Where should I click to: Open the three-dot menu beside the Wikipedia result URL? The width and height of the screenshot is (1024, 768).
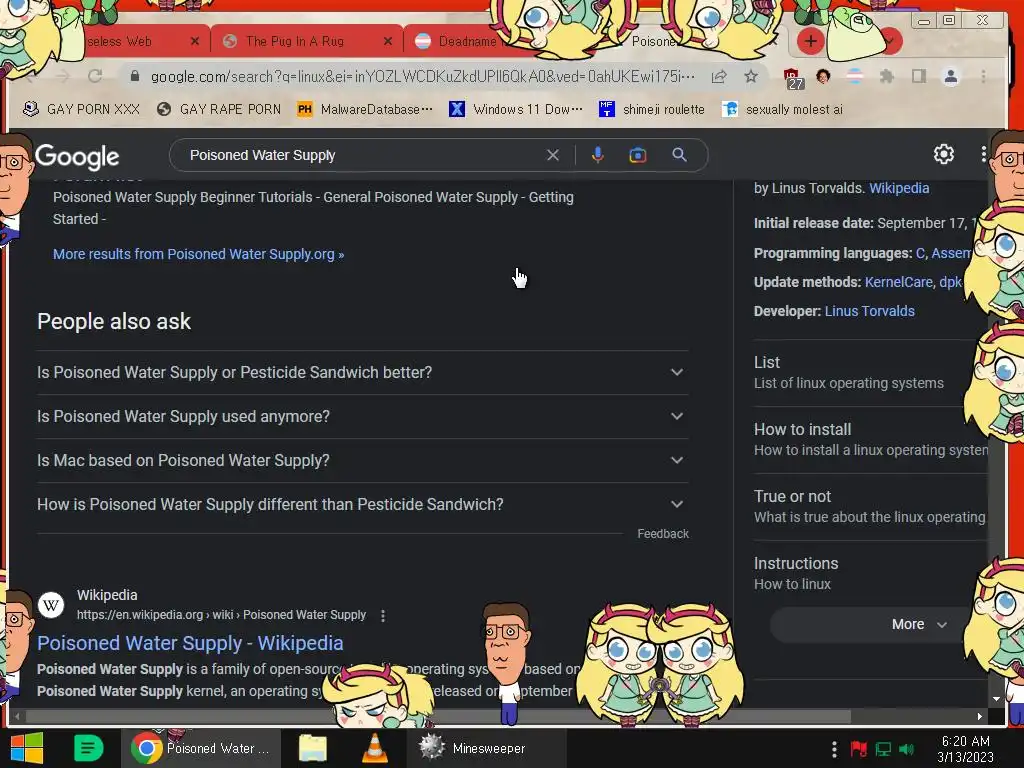(383, 615)
